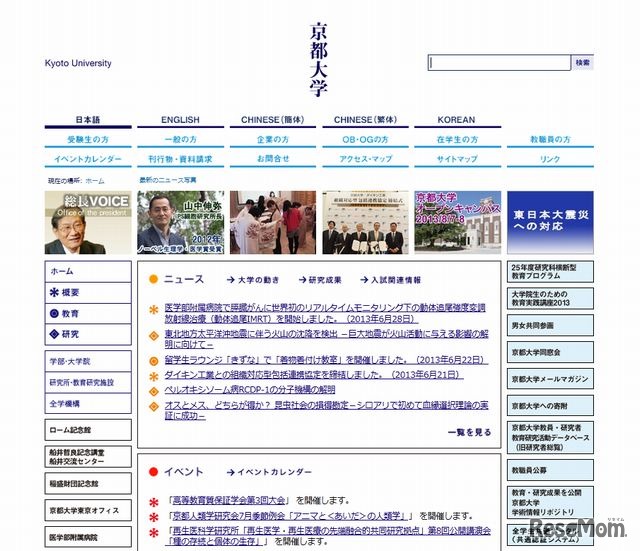The image size is (640, 551).
Task: Open 教職員公募 right sidebar button
Action: point(550,470)
